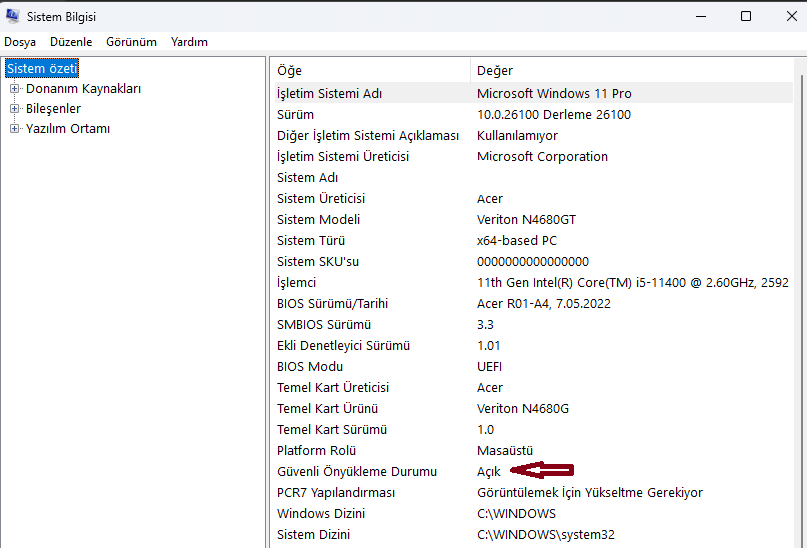Viewport: 807px width, 548px height.
Task: Select the İşletim Sistemi Adı row
Action: pos(534,94)
